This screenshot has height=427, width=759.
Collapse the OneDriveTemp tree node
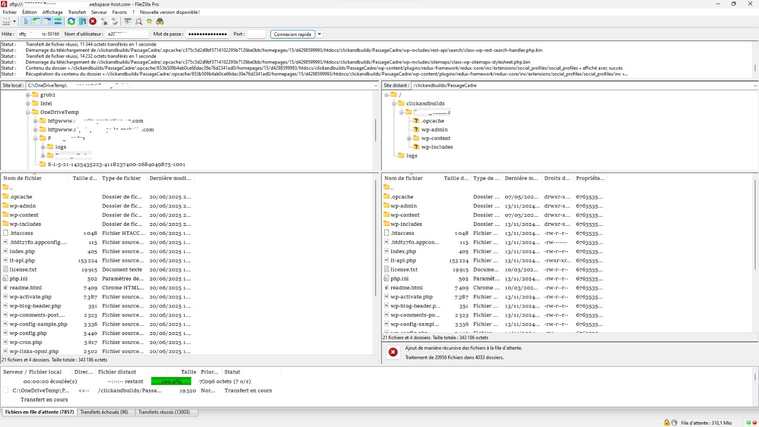[28, 112]
